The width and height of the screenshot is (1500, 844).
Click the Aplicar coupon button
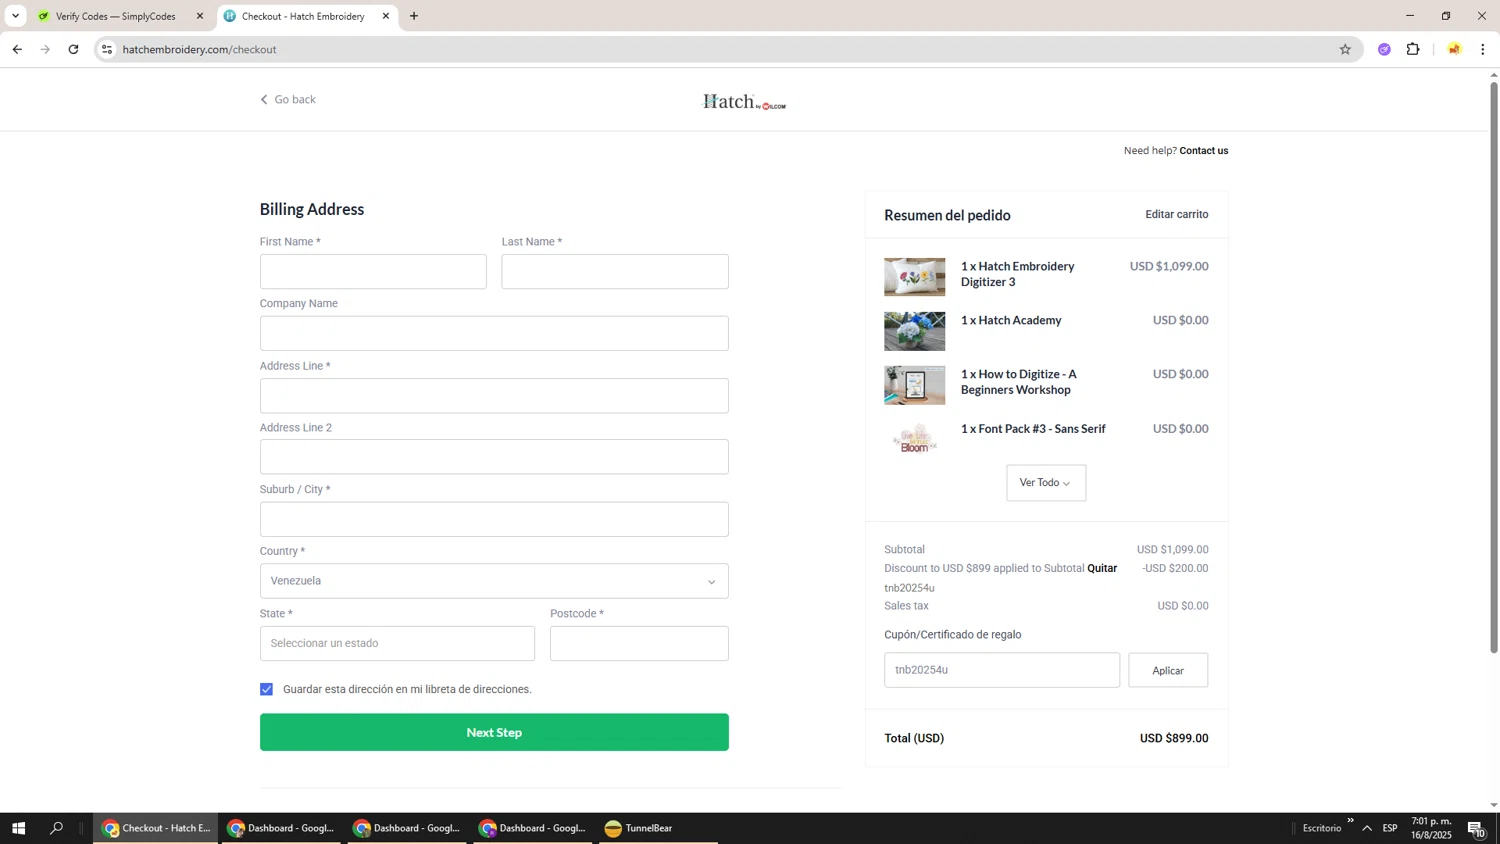[1168, 670]
